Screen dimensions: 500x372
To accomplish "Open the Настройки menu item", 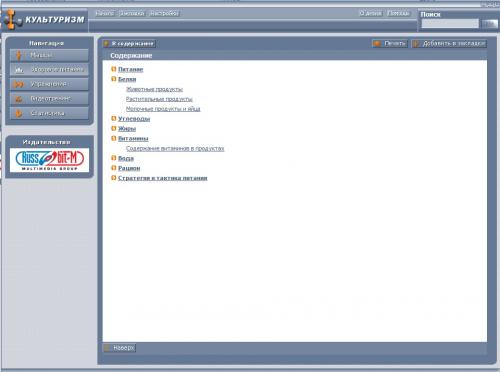I will click(x=164, y=13).
